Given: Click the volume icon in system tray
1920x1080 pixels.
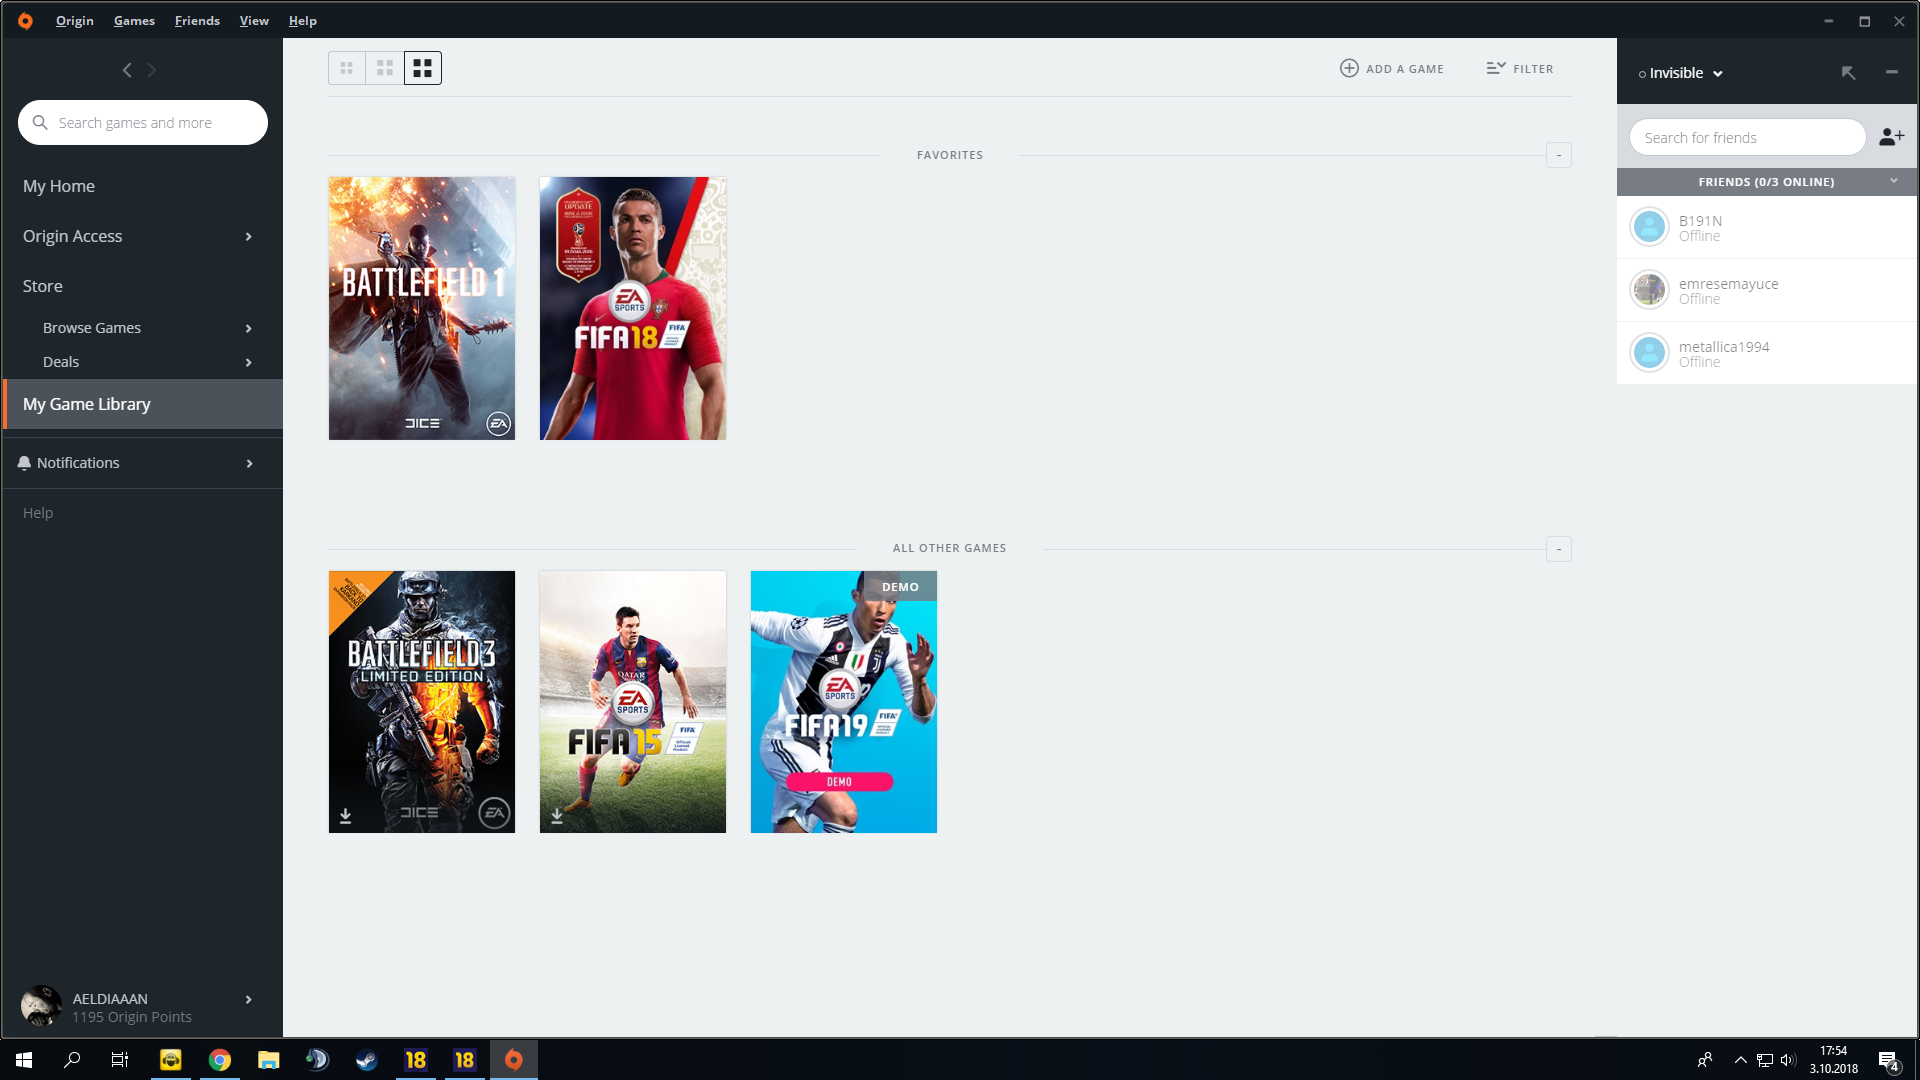Looking at the screenshot, I should [x=1788, y=1060].
